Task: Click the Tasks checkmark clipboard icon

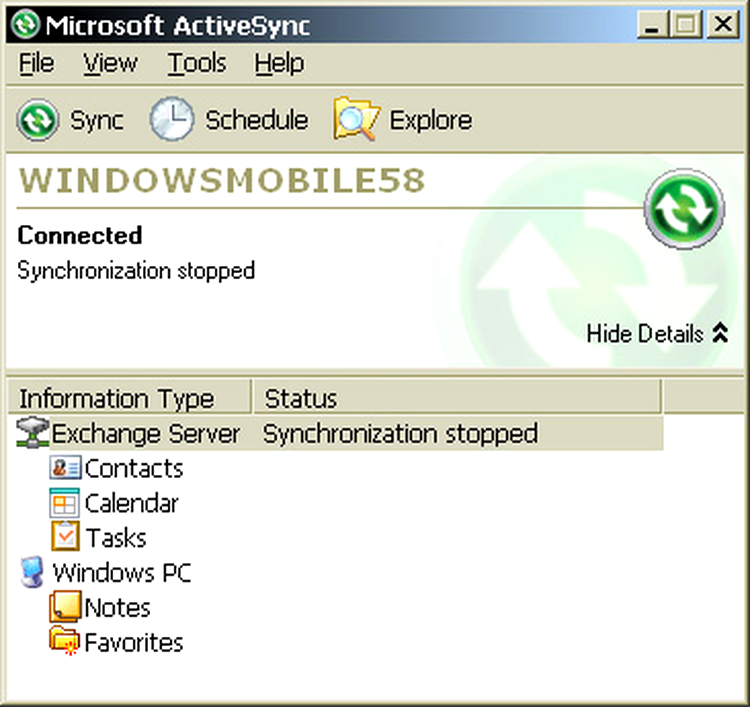Action: click(65, 537)
